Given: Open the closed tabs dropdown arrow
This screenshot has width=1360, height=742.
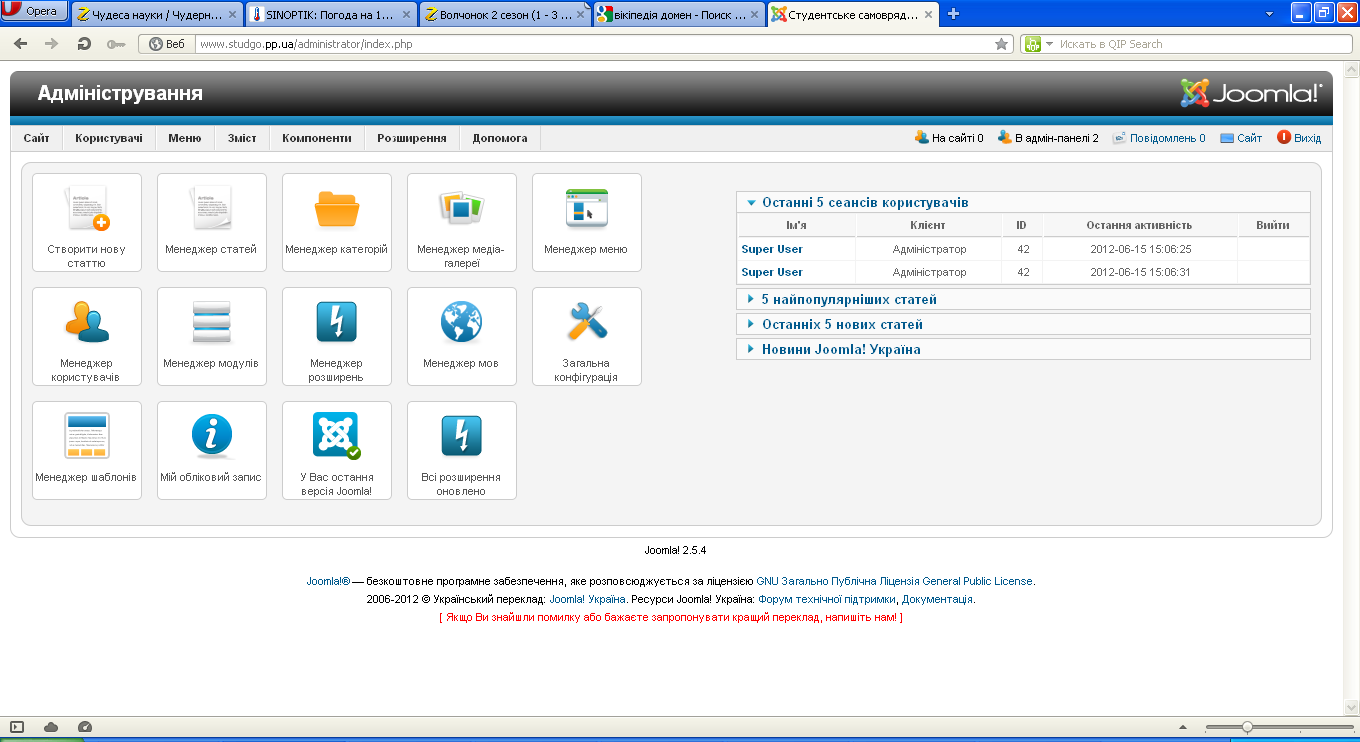Looking at the screenshot, I should tap(1269, 14).
